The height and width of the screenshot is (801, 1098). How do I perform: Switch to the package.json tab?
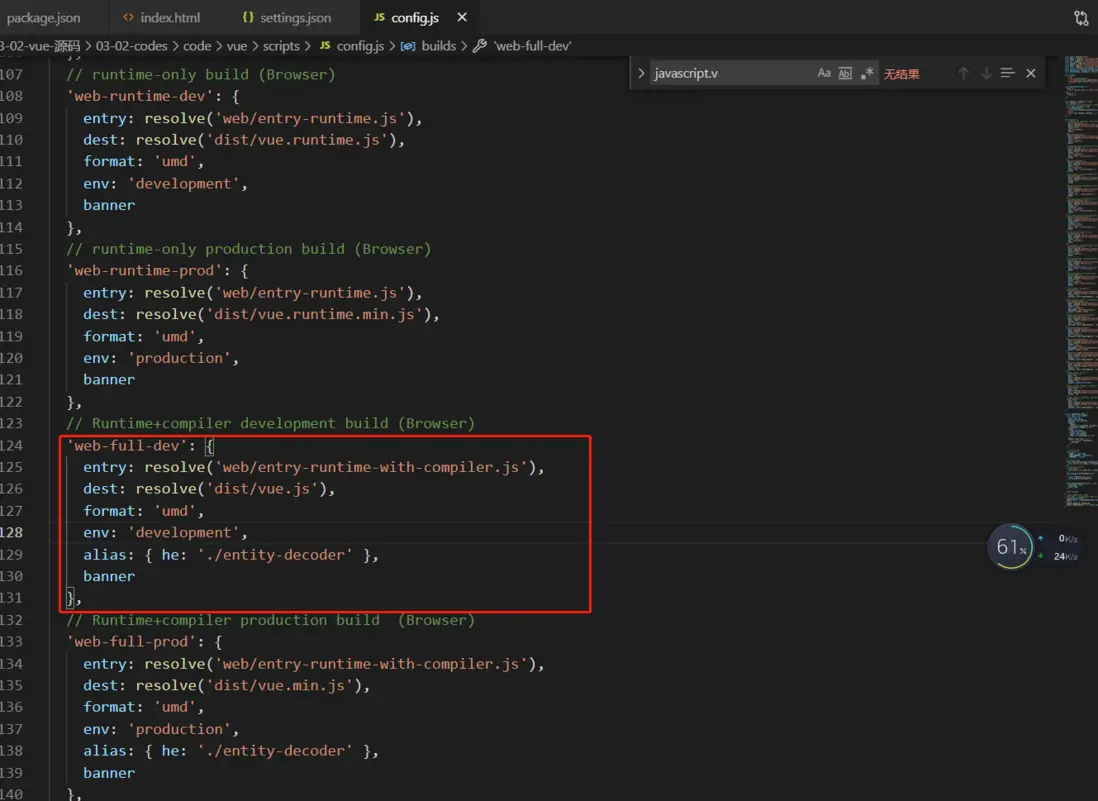click(43, 18)
